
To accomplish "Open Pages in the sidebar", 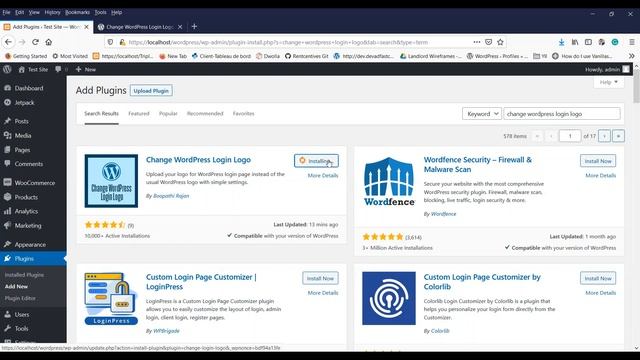I will [22, 150].
